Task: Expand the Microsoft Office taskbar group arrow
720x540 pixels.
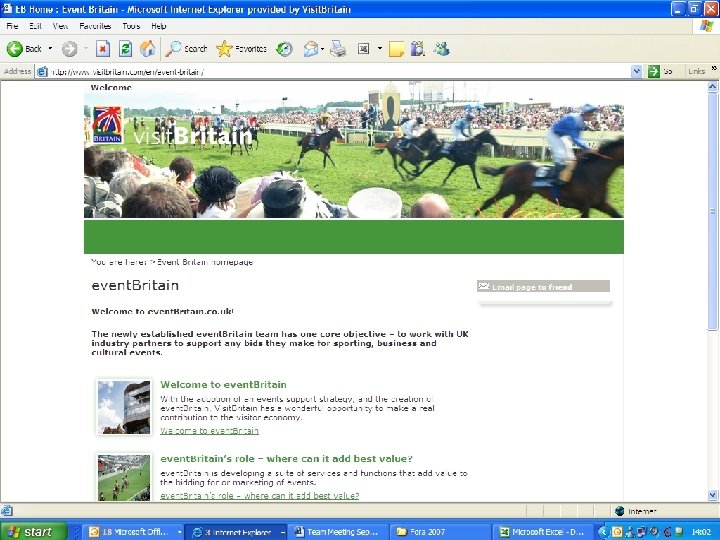Action: (180, 532)
